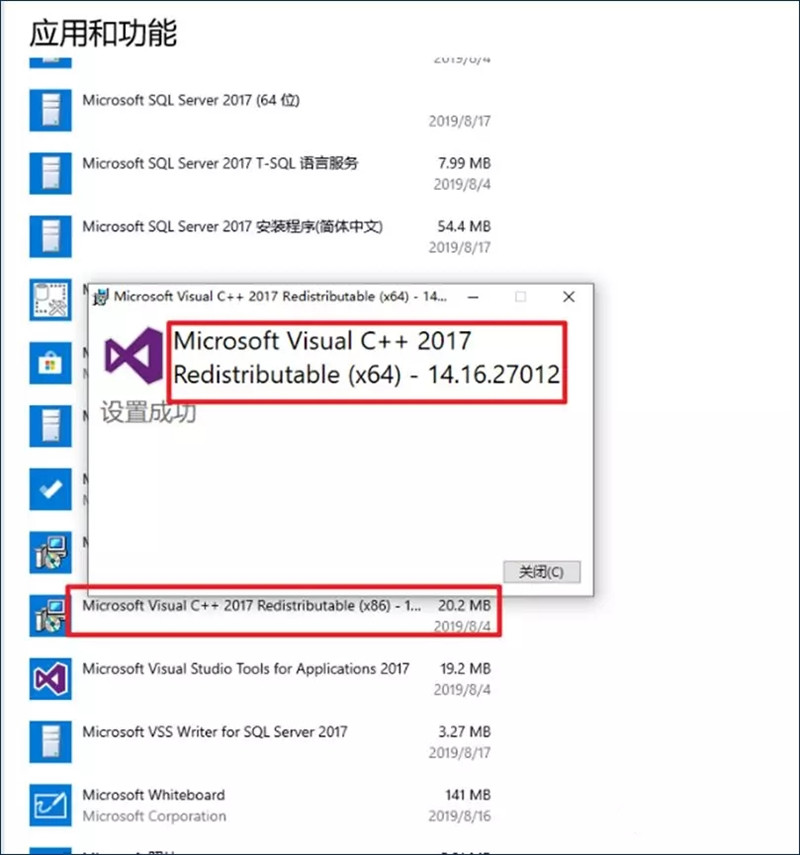Image resolution: width=800 pixels, height=855 pixels.
Task: Click the 54.4 MB size value
Action: click(x=464, y=226)
